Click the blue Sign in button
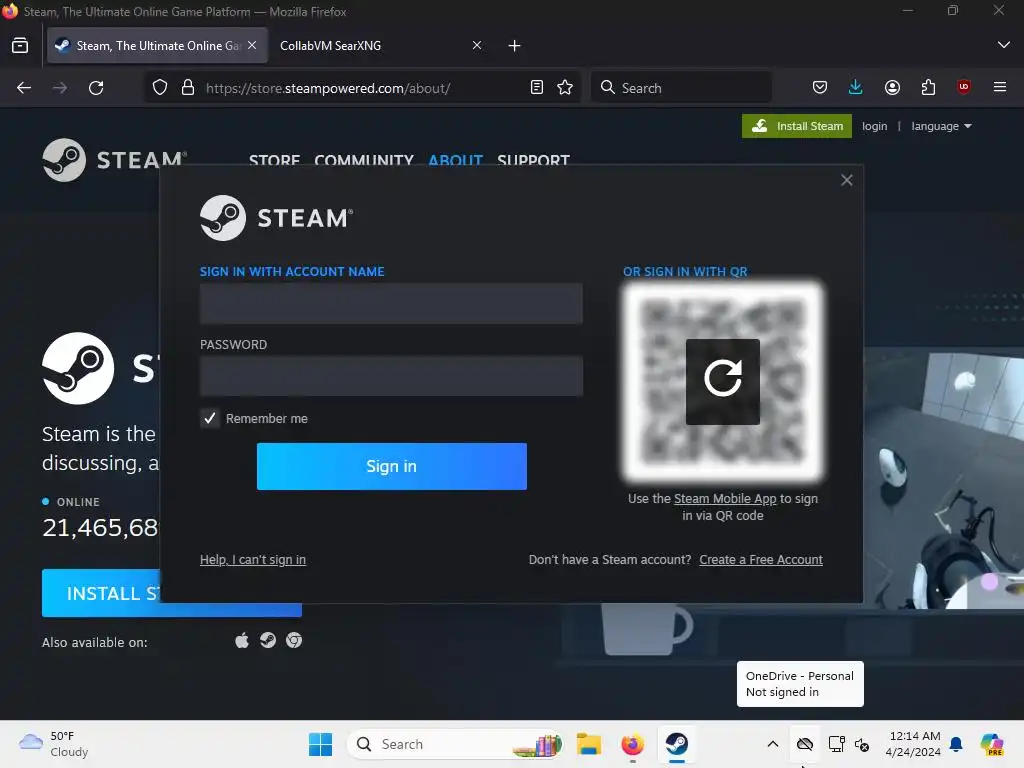 [x=391, y=466]
